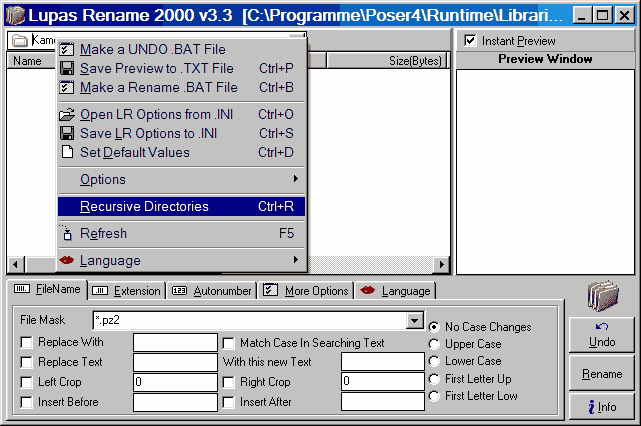Viewport: 641px width, 426px height.
Task: Click the app icon in the title bar
Action: click(x=16, y=16)
